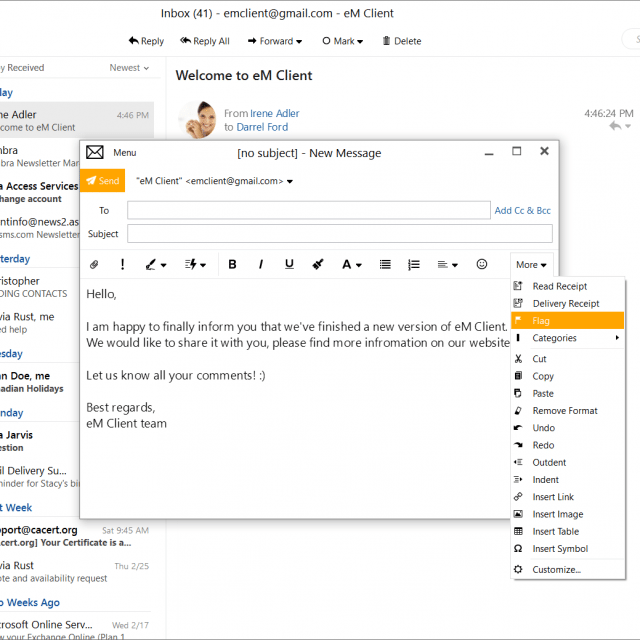Choose Paste from the More menu

pos(567,393)
